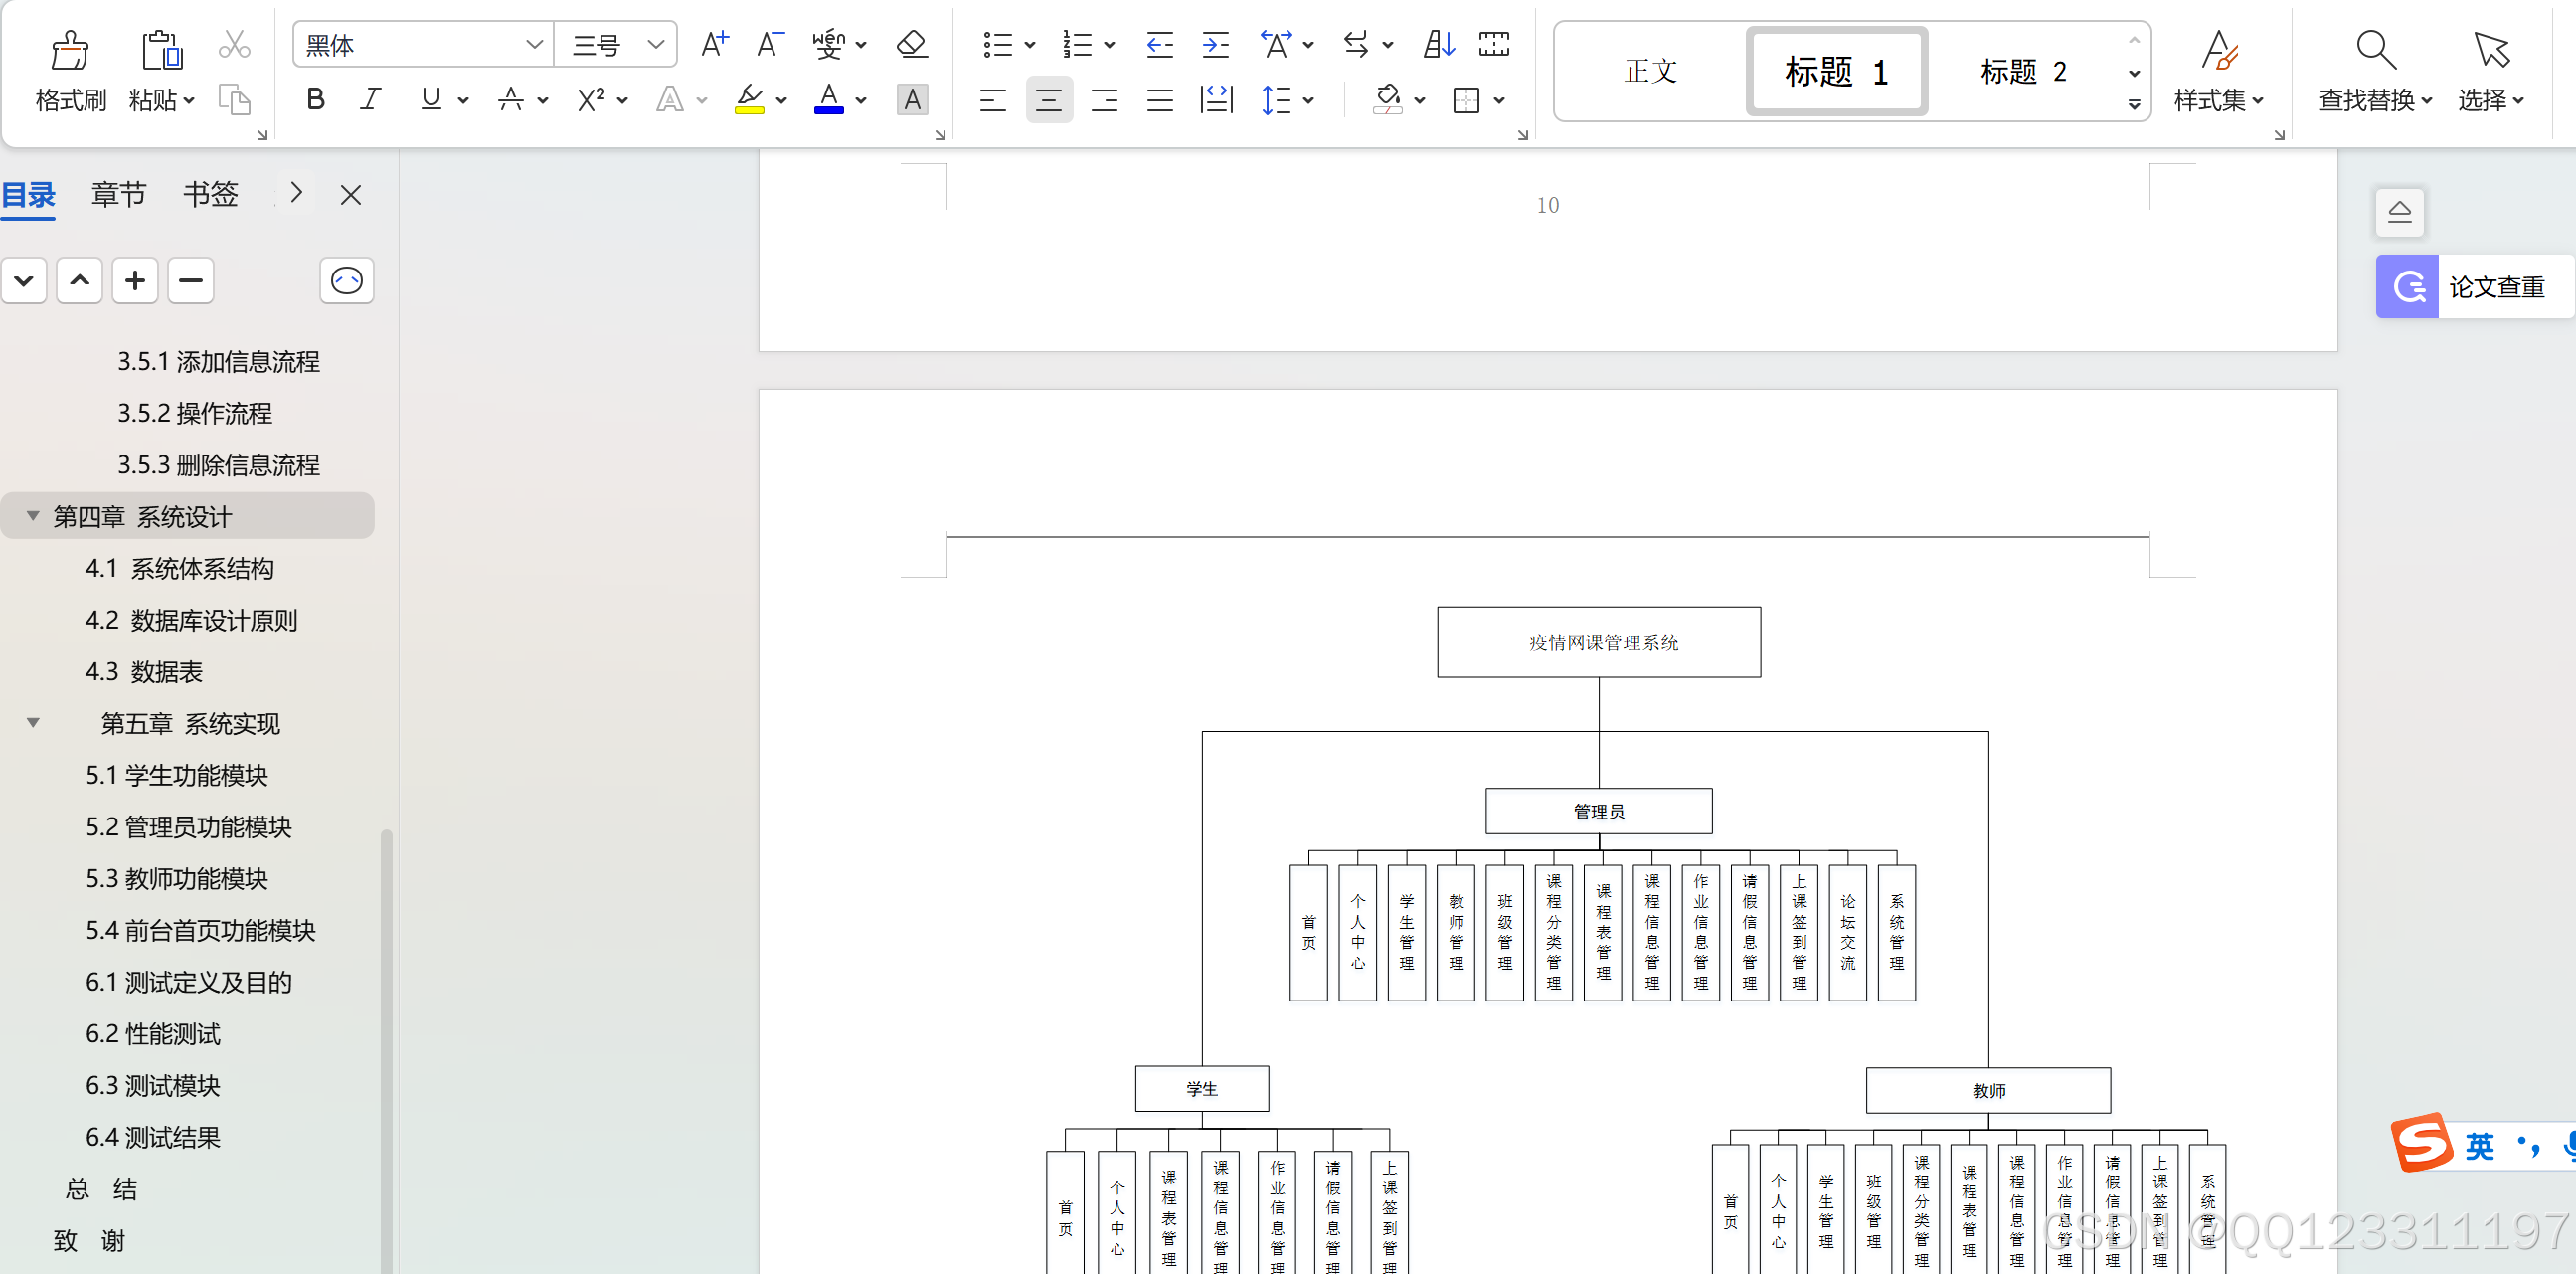Viewport: 2576px width, 1274px height.
Task: Open Find and Replace magnifier
Action: tap(2375, 50)
